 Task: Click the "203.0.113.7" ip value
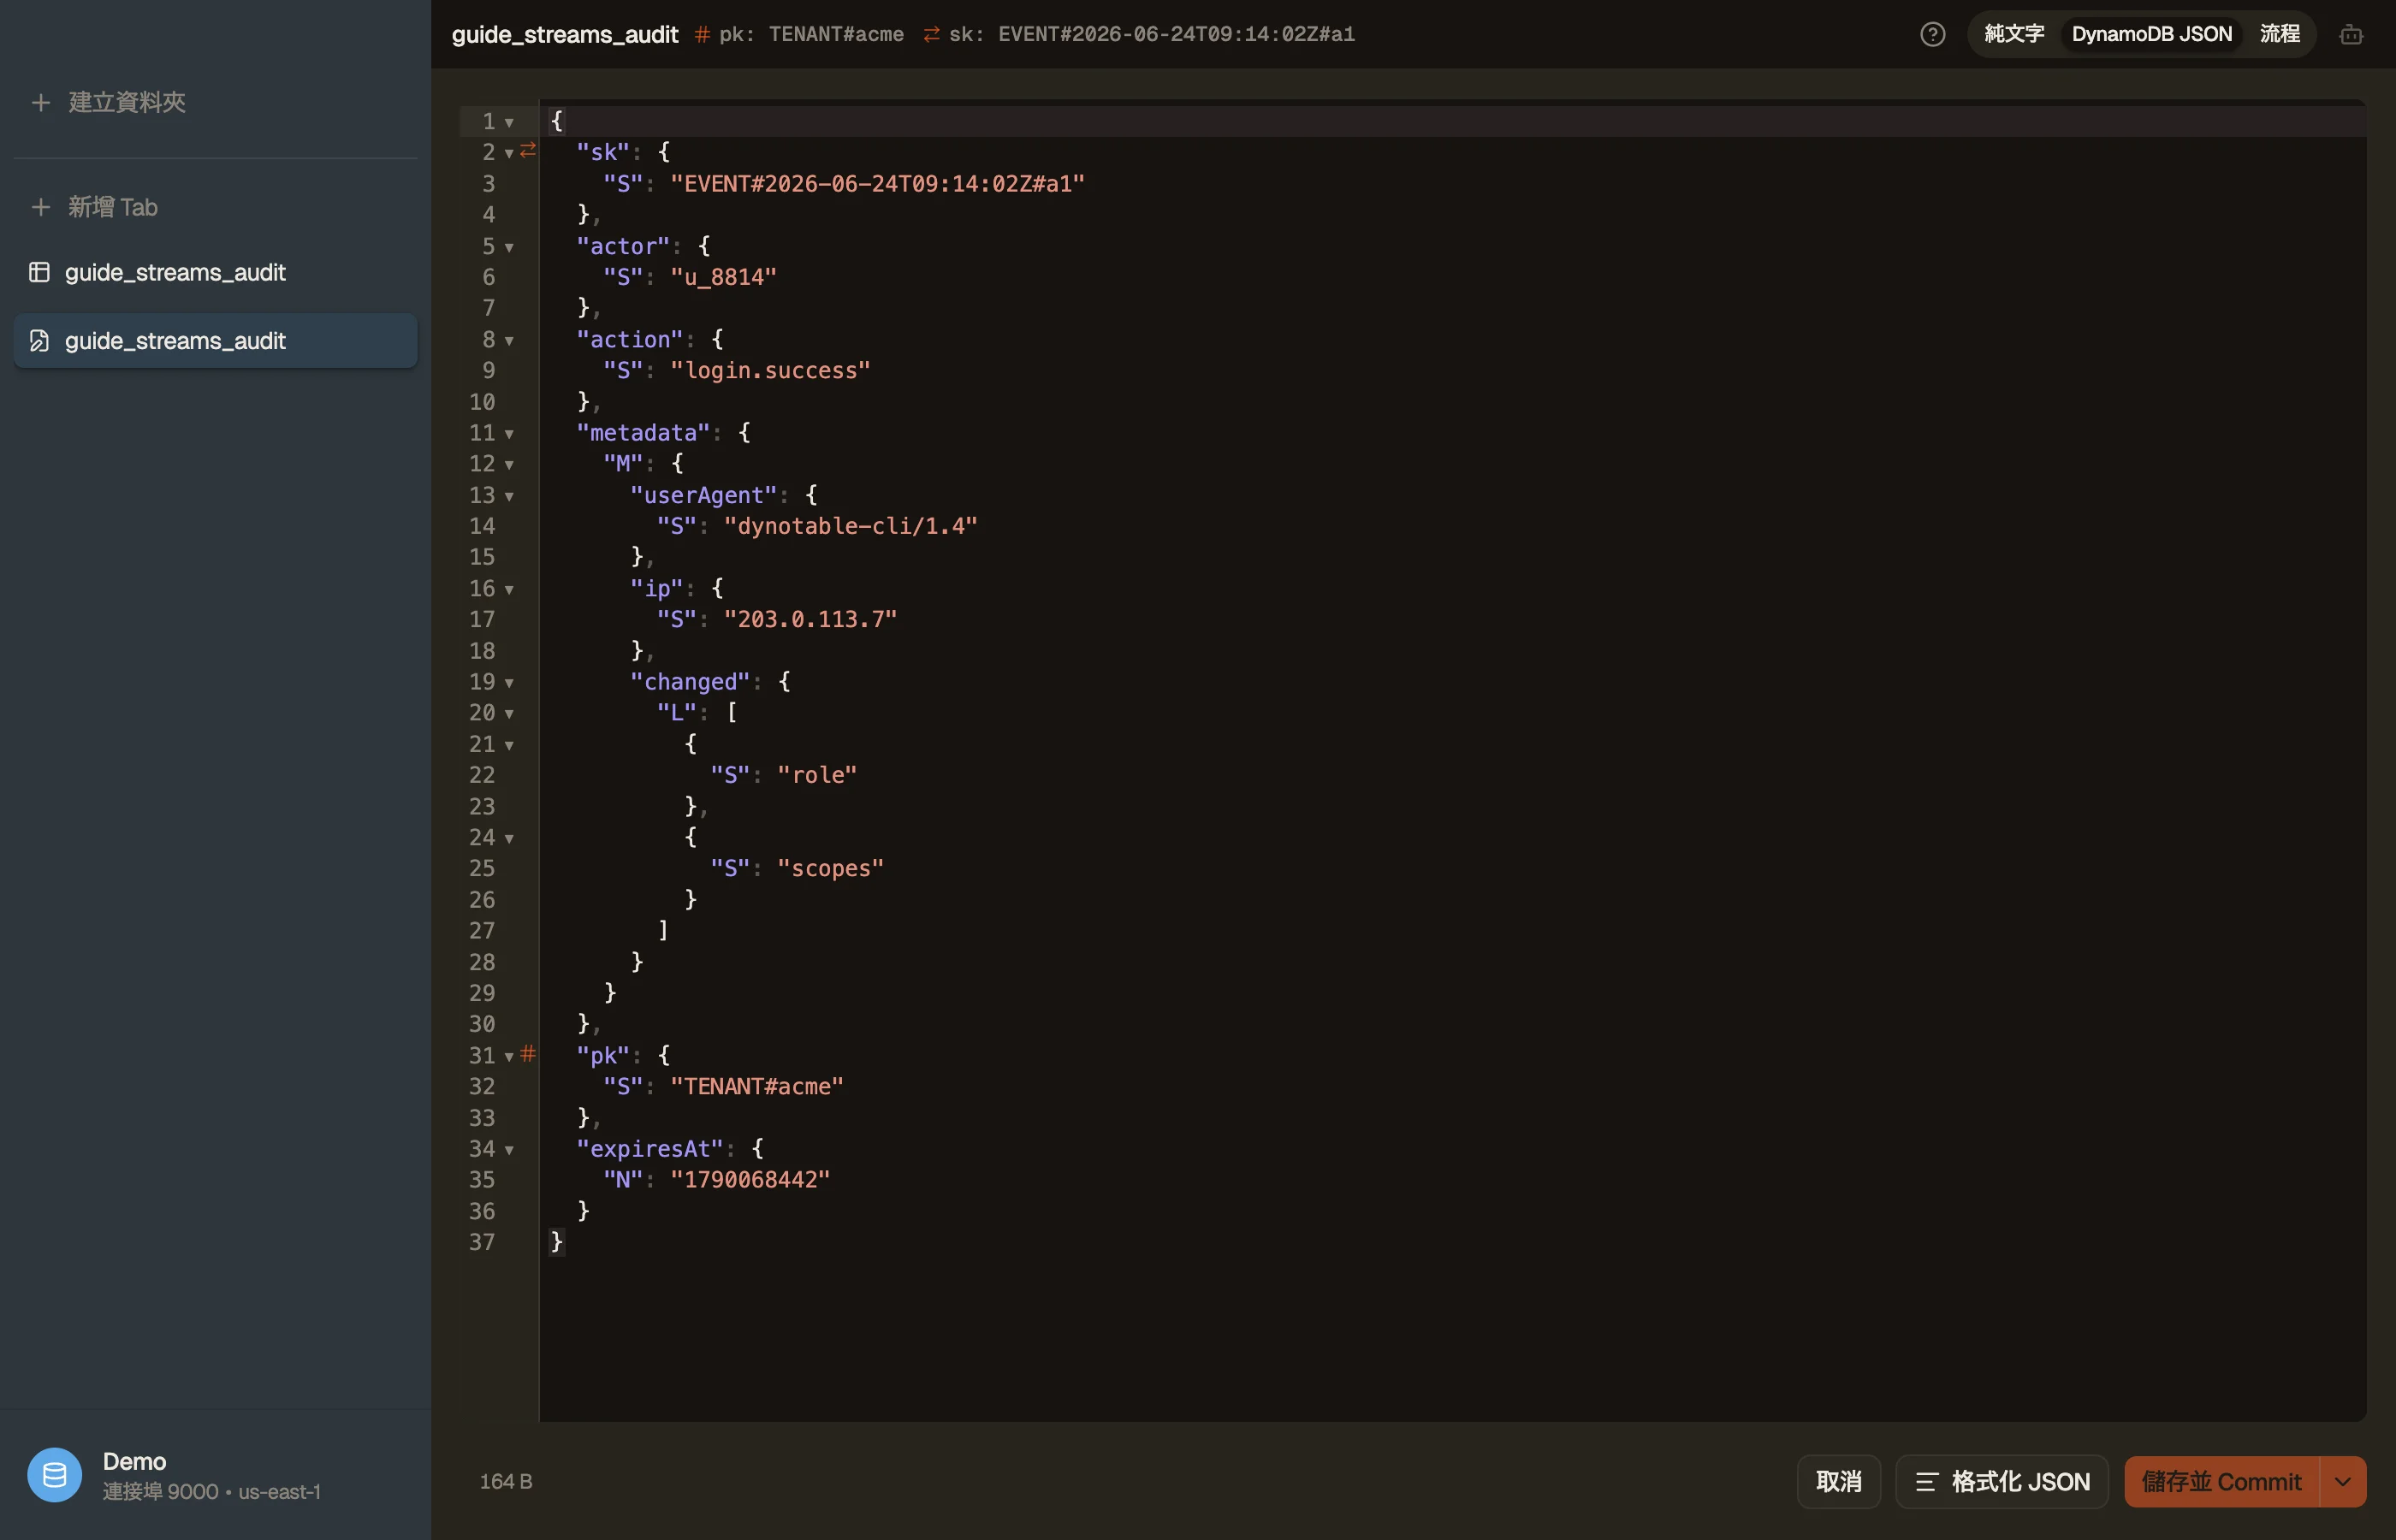tap(810, 620)
